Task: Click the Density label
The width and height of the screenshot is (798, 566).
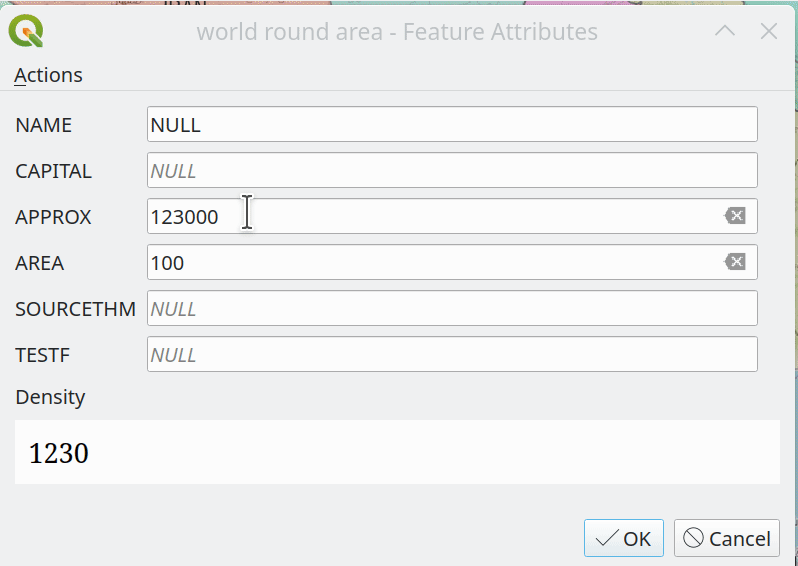Action: coord(50,397)
